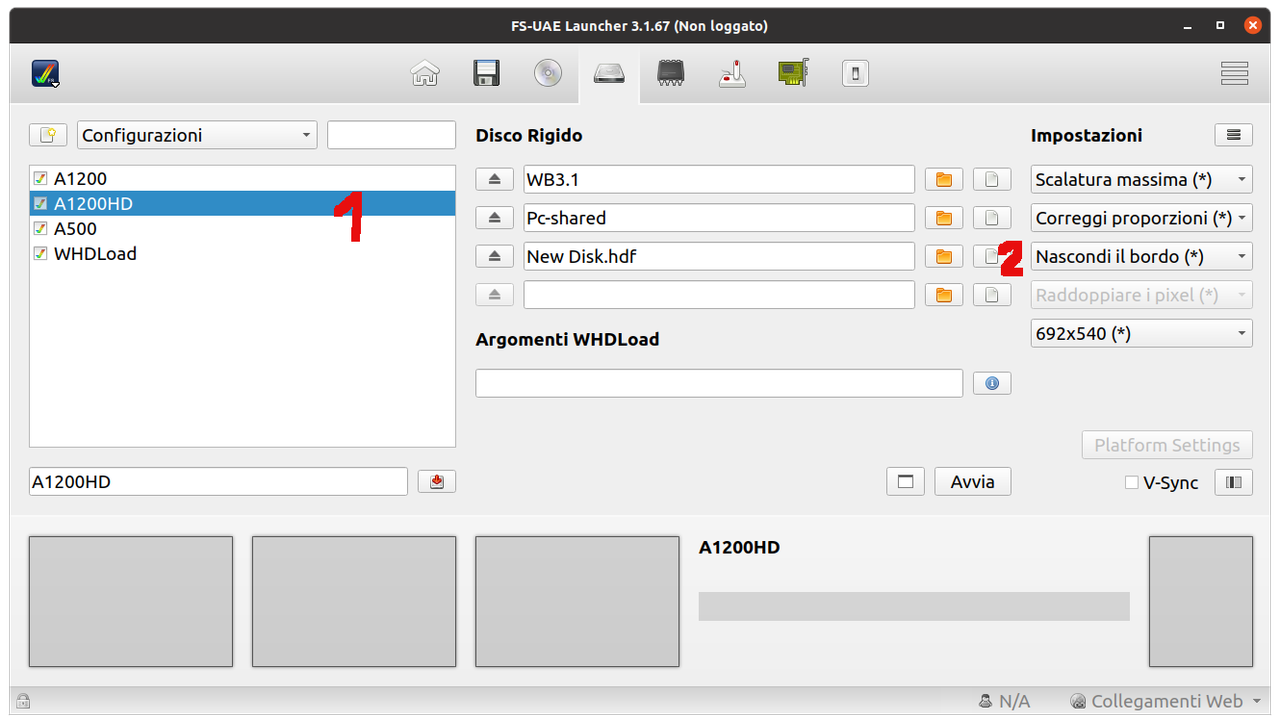The width and height of the screenshot is (1280, 724).
Task: Switch to the ROM and RAM chip tab
Action: tap(671, 73)
